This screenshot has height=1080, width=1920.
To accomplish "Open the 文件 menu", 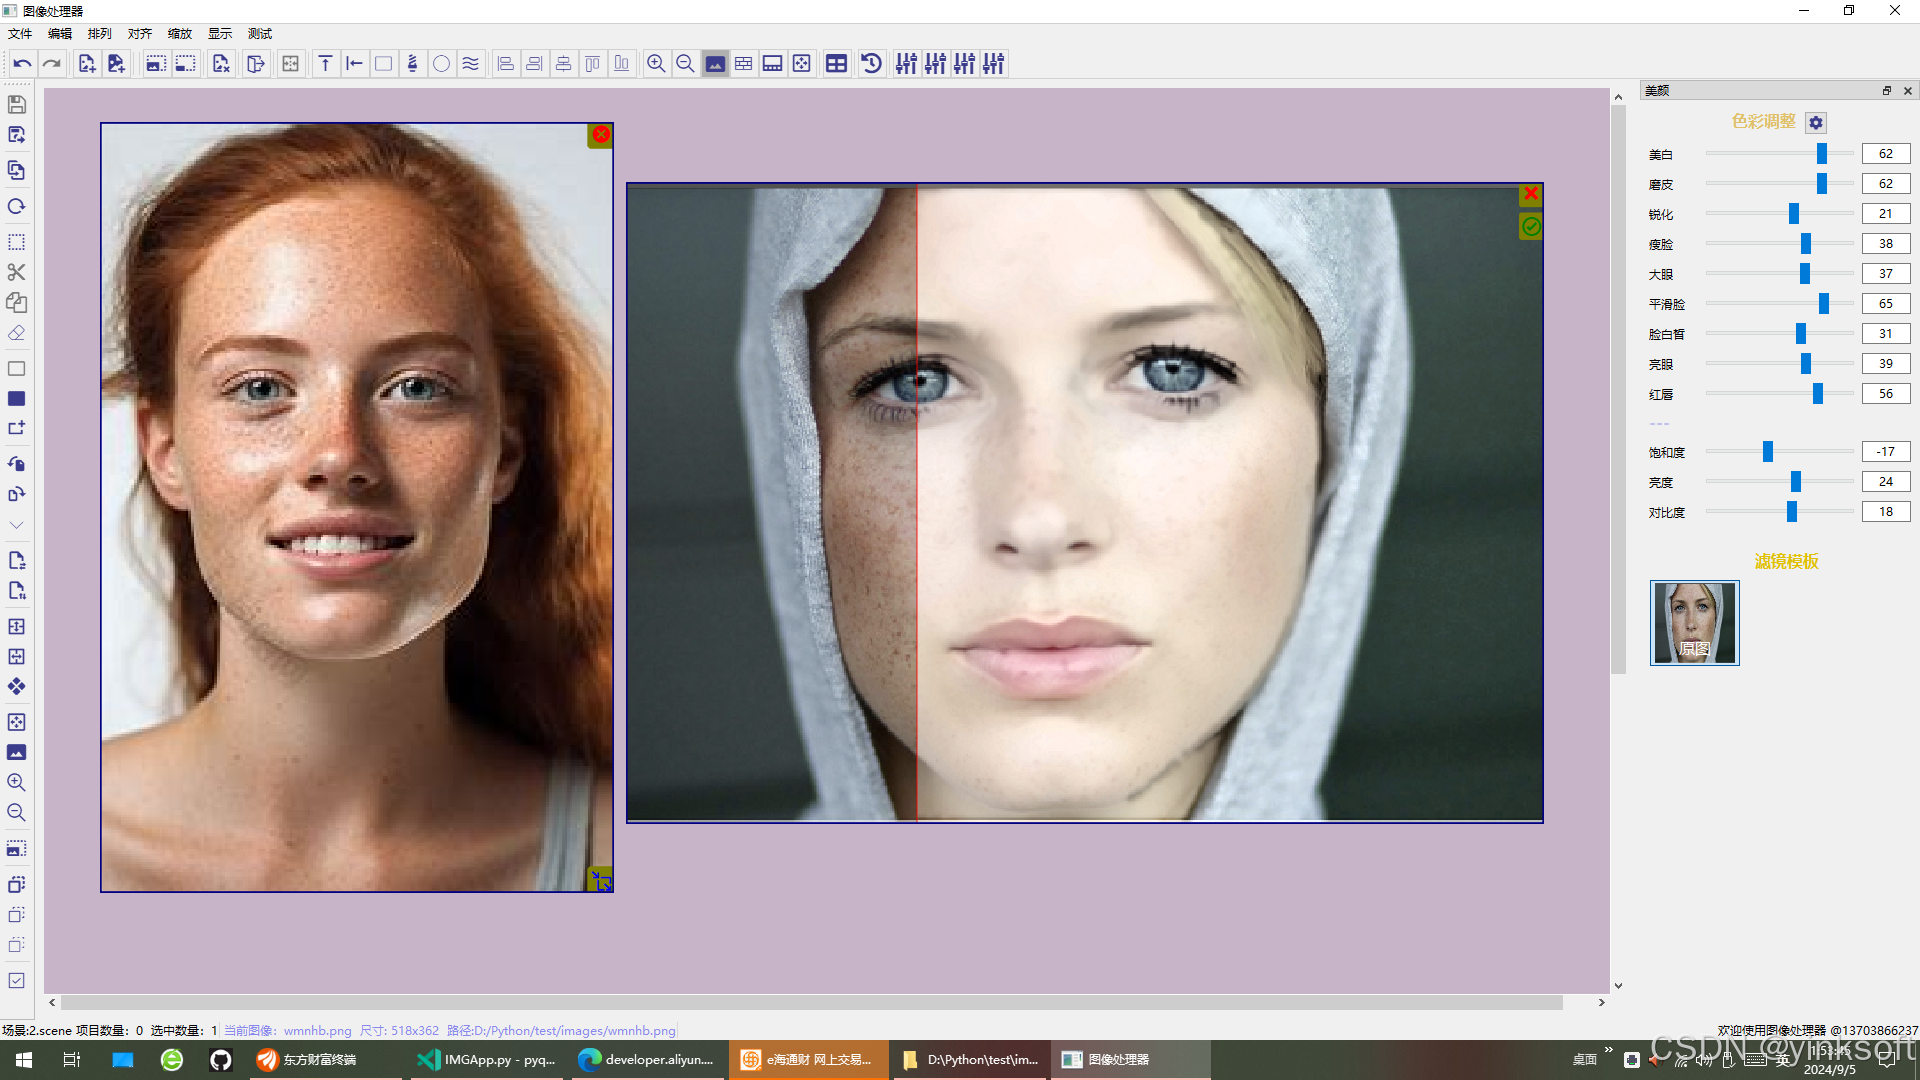I will pos(20,33).
